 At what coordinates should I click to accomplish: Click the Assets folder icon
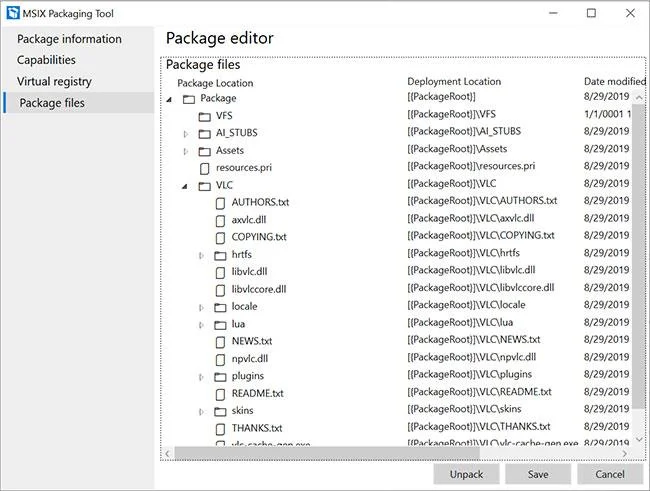point(204,151)
